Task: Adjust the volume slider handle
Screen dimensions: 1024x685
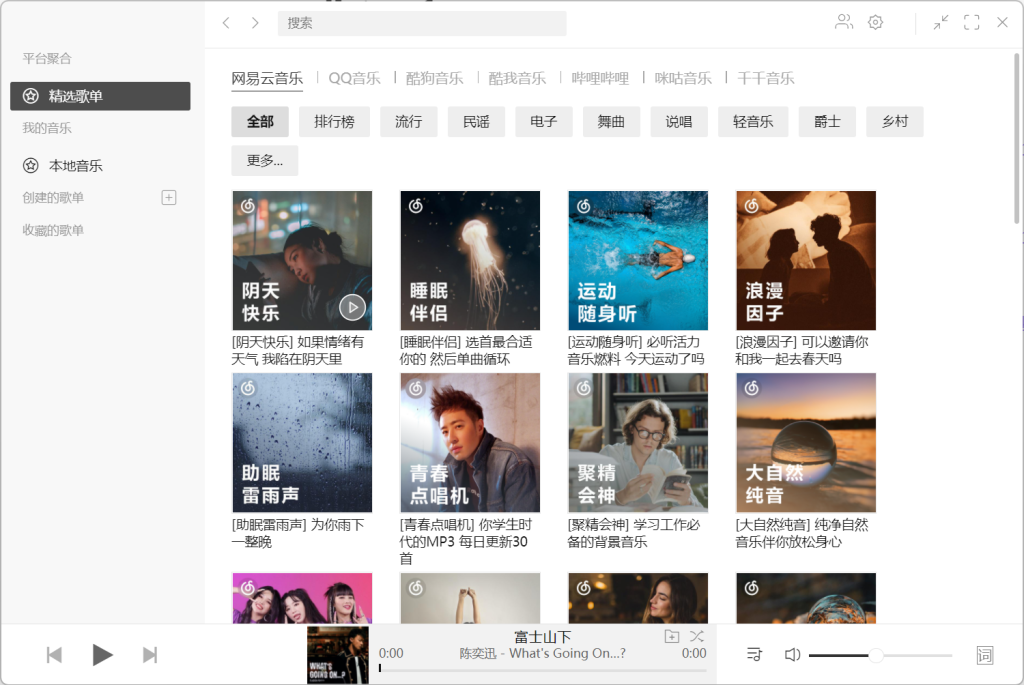Action: (x=876, y=655)
